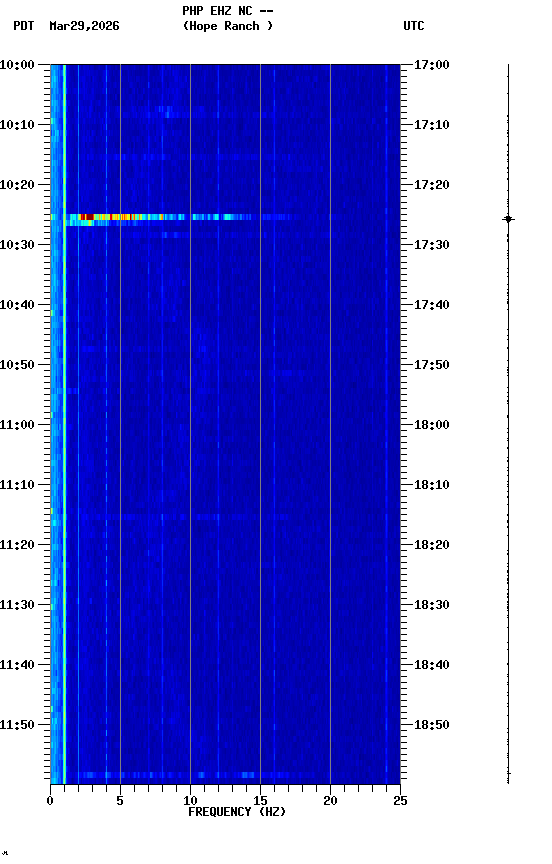Click the 10:50 PDT time label
Viewport: 552px width, 864px height.
coord(17,365)
